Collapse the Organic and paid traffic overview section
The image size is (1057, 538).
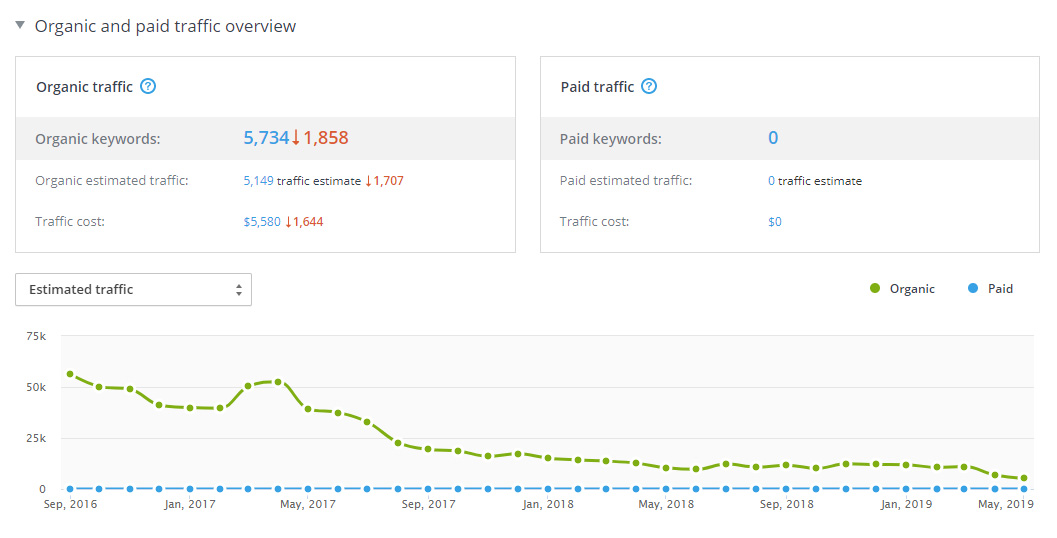[20, 25]
